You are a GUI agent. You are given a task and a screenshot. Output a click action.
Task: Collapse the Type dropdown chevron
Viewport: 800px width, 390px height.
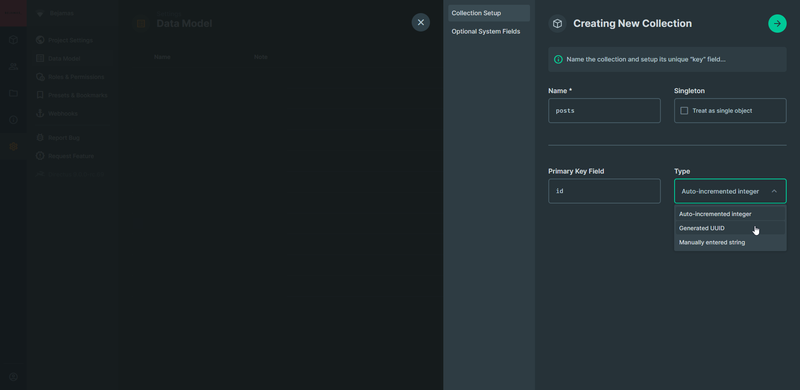point(774,191)
